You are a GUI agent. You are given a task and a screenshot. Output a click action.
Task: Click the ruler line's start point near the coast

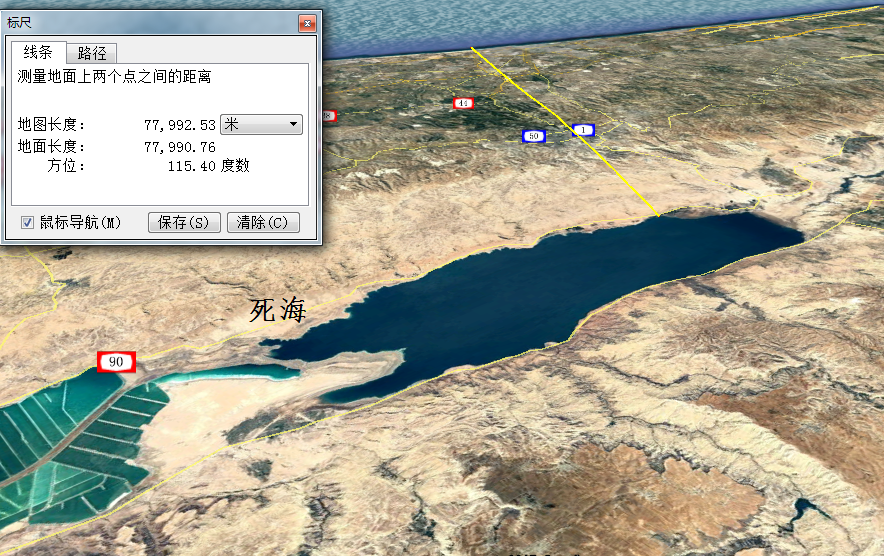click(x=473, y=49)
